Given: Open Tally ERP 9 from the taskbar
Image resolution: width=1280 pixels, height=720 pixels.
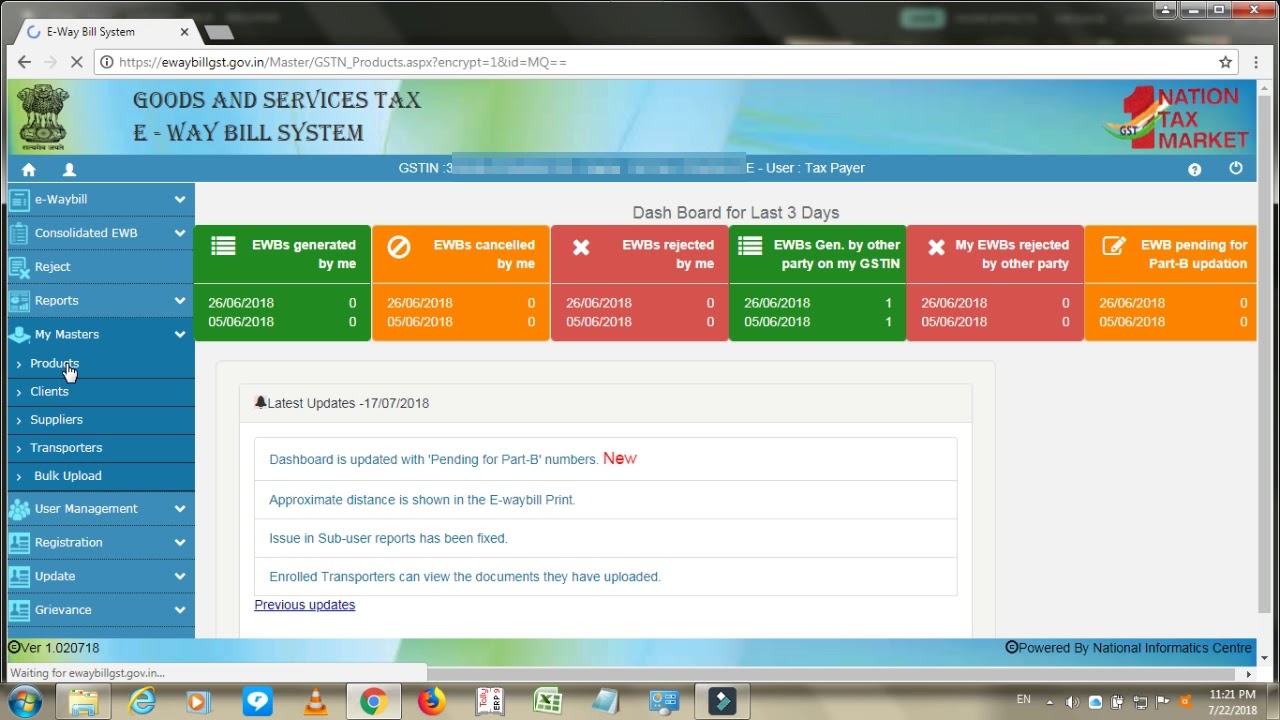Looking at the screenshot, I should [x=490, y=702].
